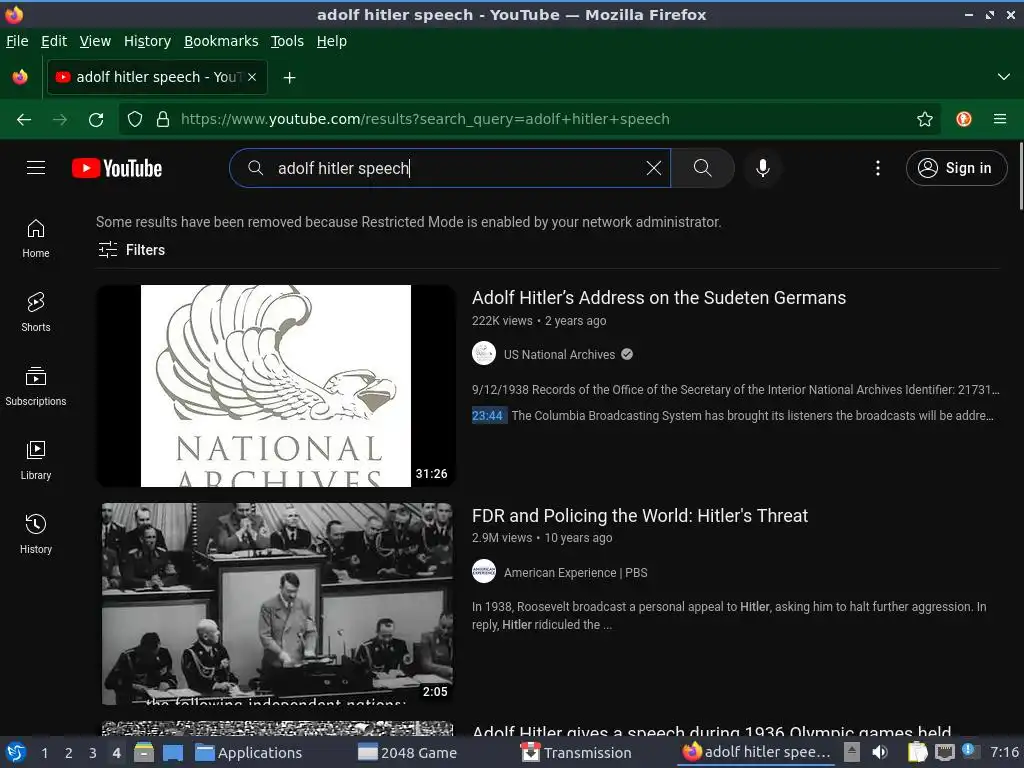
Task: Click the American Experience channel avatar
Action: coord(484,571)
